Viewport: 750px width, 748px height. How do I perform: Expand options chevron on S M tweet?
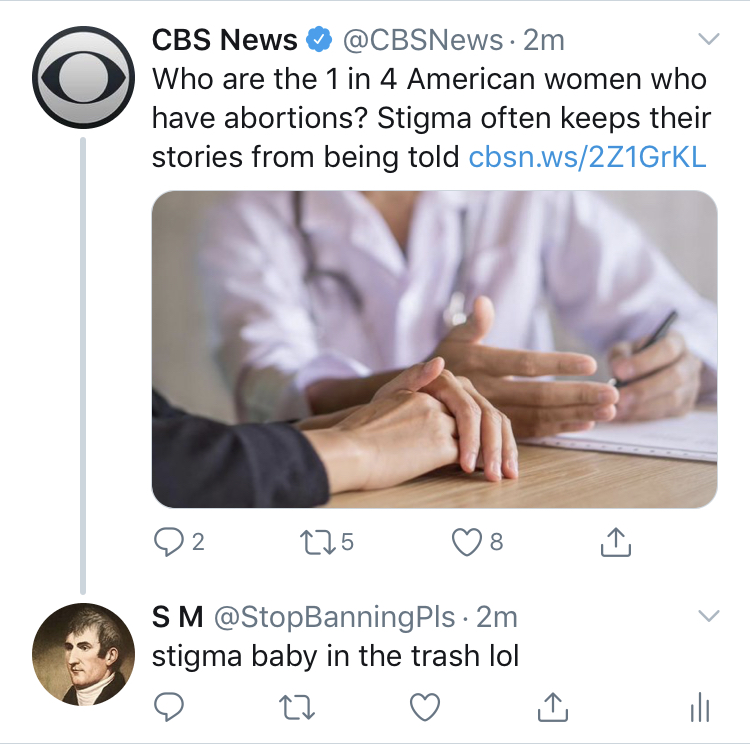[x=708, y=616]
